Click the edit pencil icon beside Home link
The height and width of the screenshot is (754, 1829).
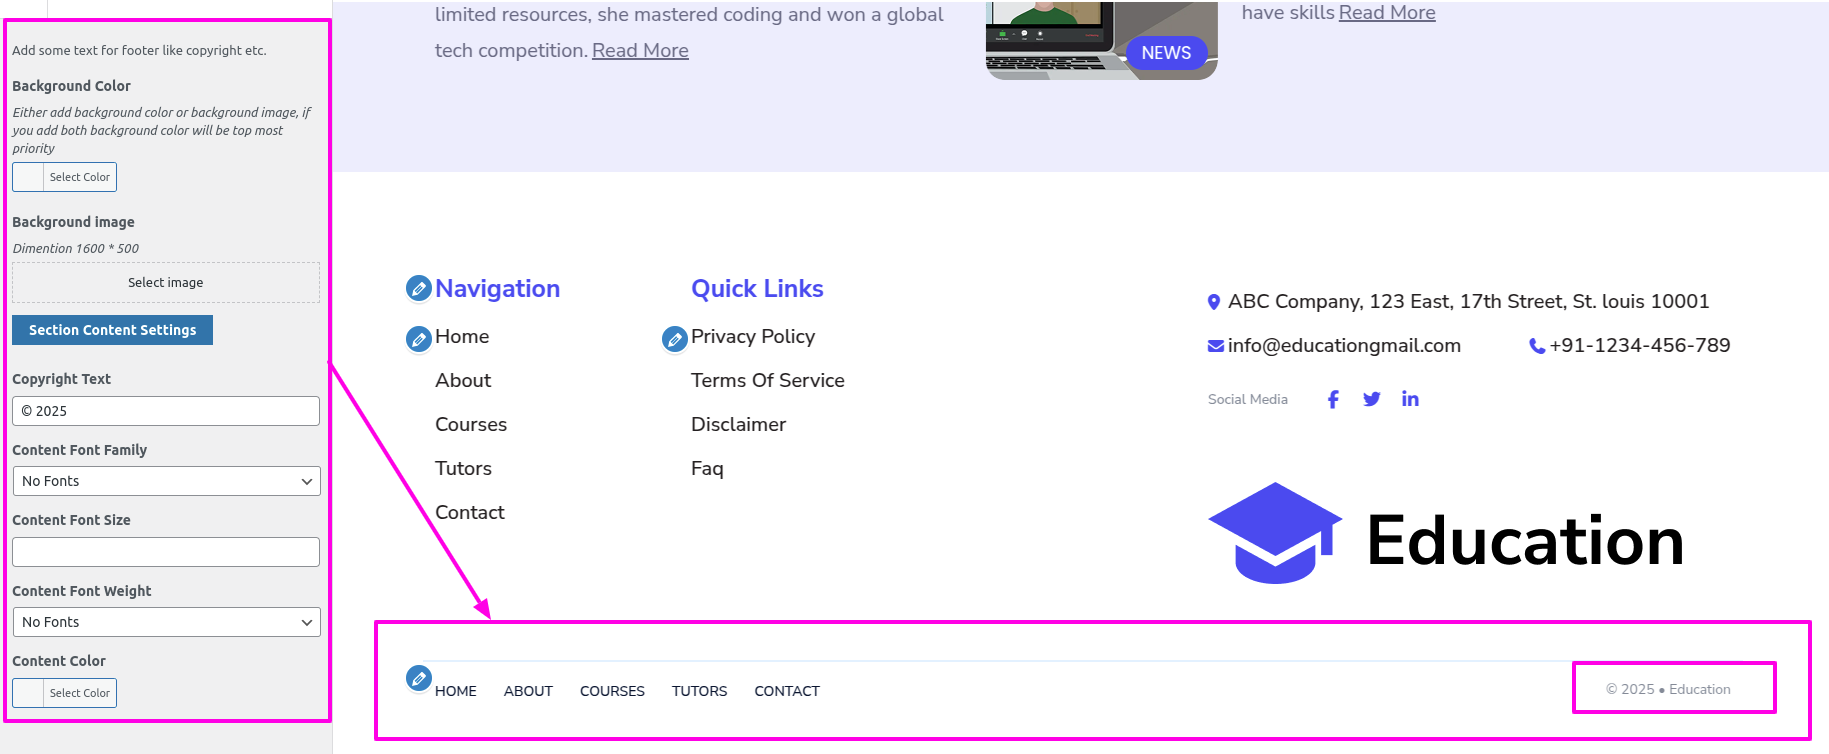[418, 339]
